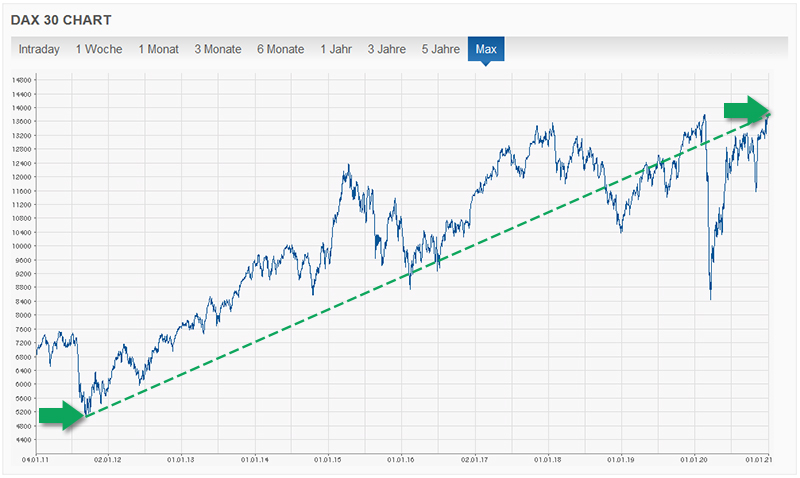Viewport: 800px width, 478px height.
Task: Click the DAX 30 CHART heading
Action: click(x=62, y=20)
